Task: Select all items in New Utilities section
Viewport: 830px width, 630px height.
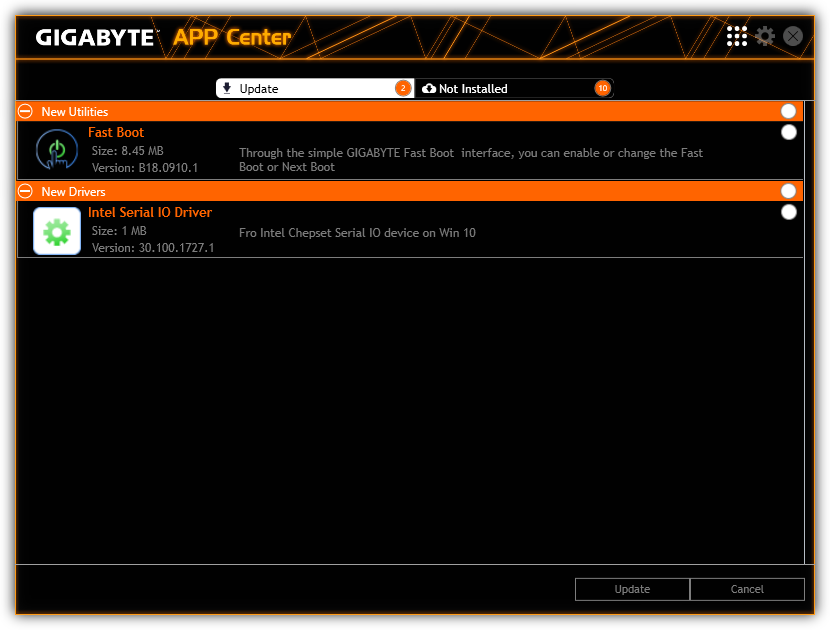Action: coord(788,111)
